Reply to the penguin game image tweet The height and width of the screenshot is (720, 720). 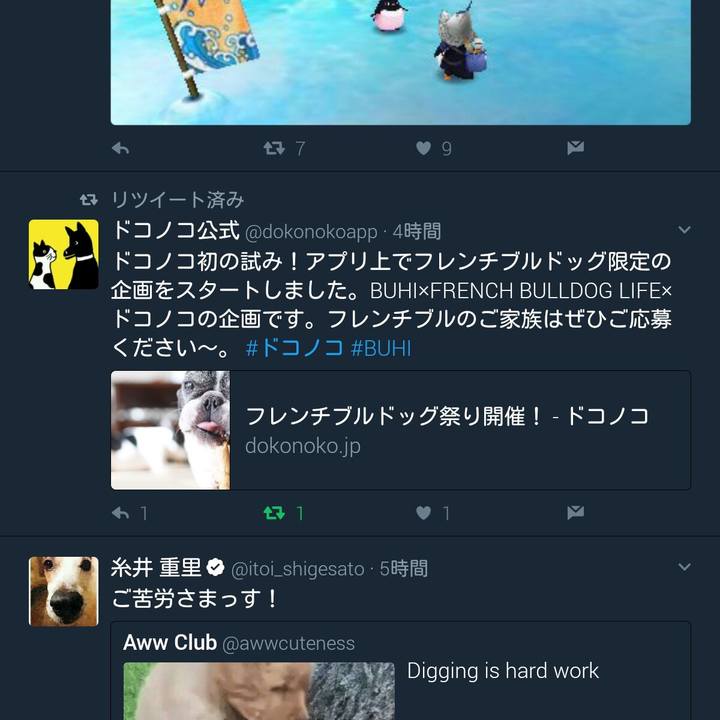121,148
